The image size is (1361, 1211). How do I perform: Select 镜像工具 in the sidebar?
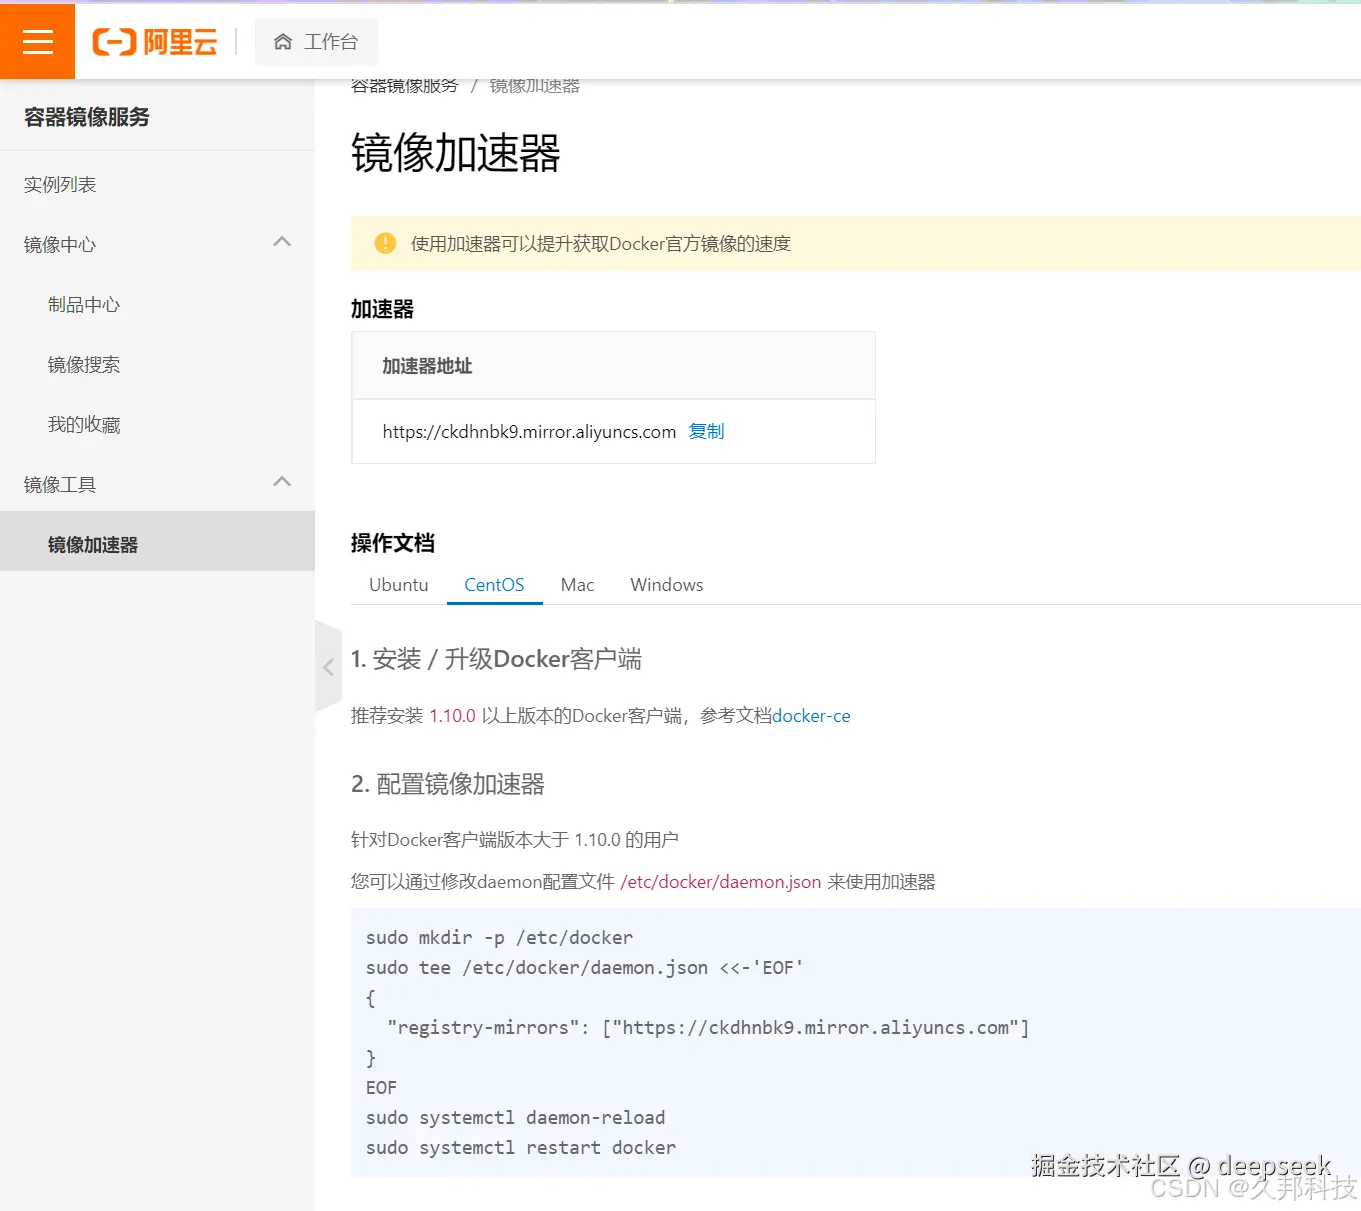[60, 485]
